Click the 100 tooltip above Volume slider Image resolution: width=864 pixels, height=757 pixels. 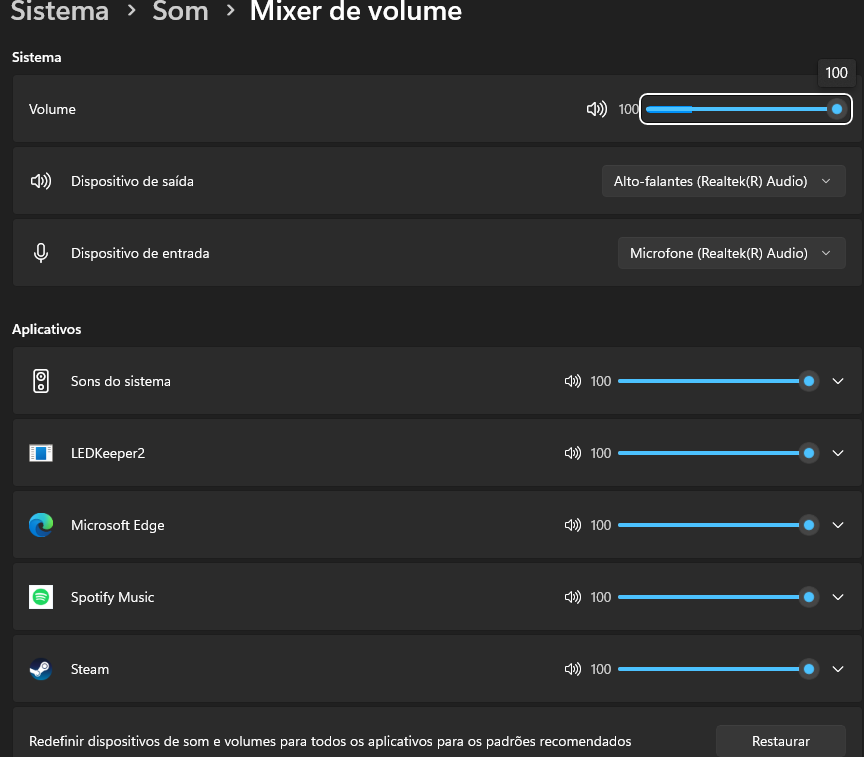pos(836,72)
